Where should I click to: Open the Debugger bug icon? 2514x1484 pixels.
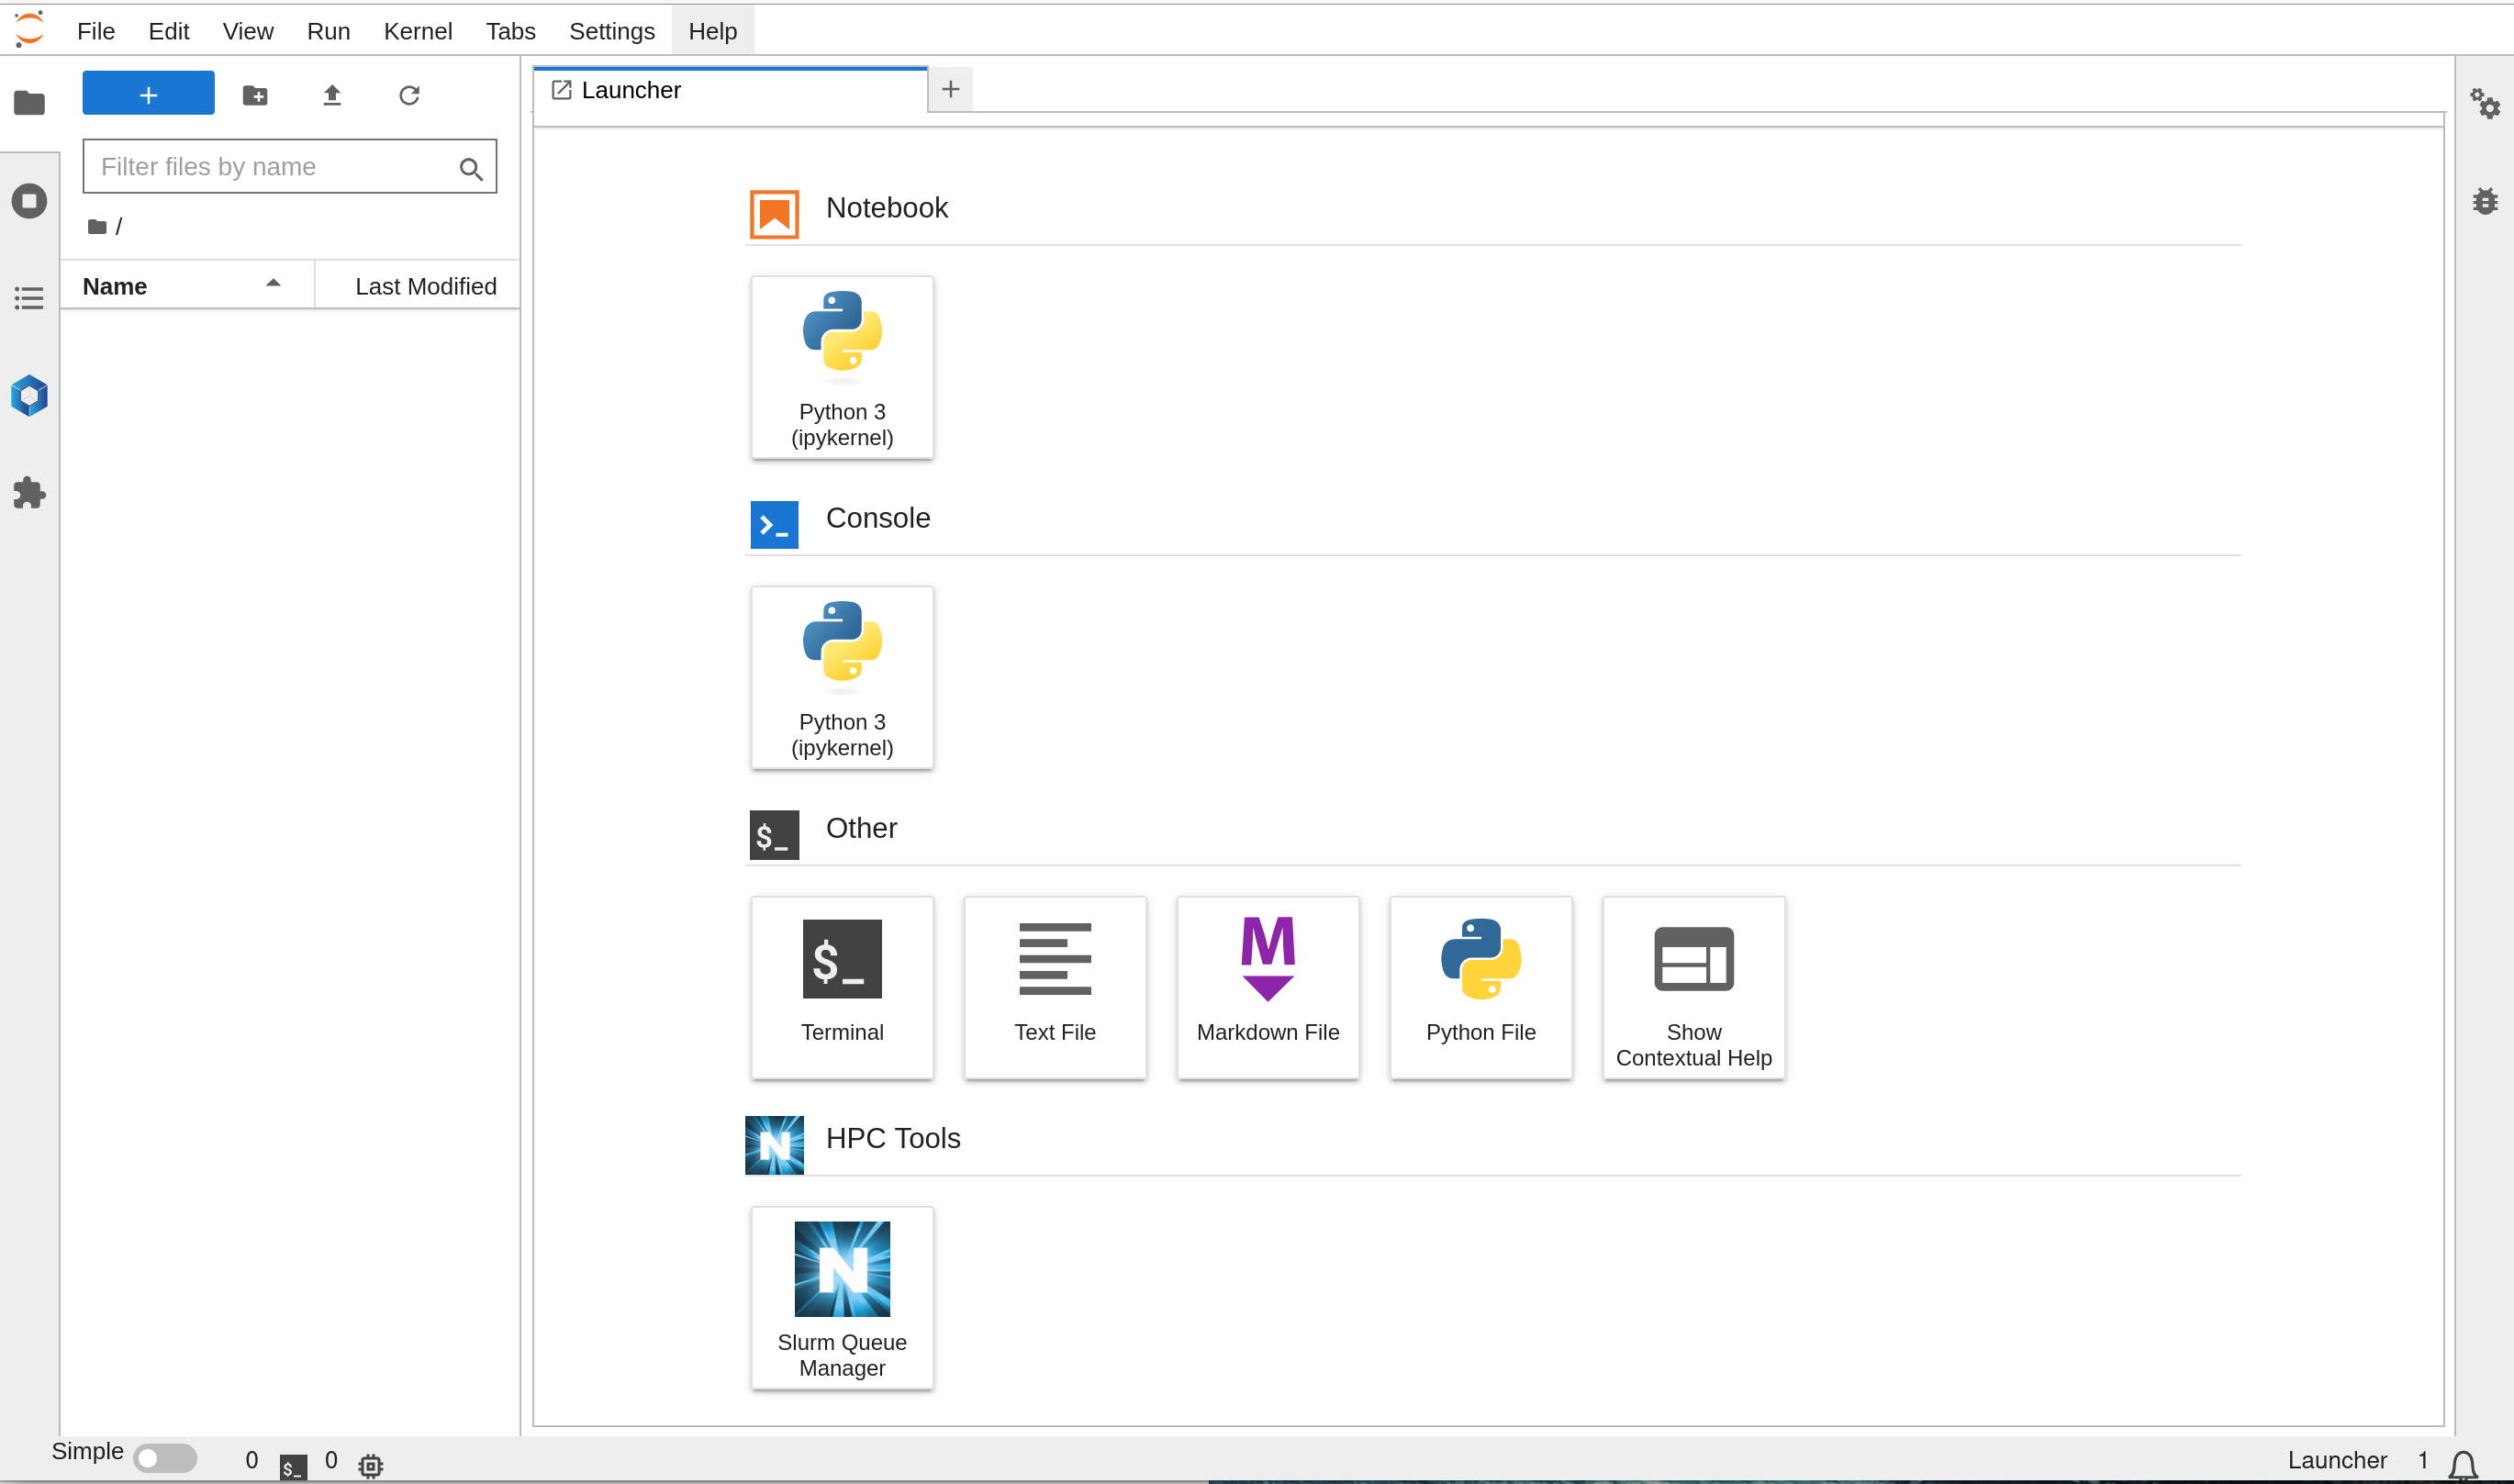click(x=2485, y=201)
